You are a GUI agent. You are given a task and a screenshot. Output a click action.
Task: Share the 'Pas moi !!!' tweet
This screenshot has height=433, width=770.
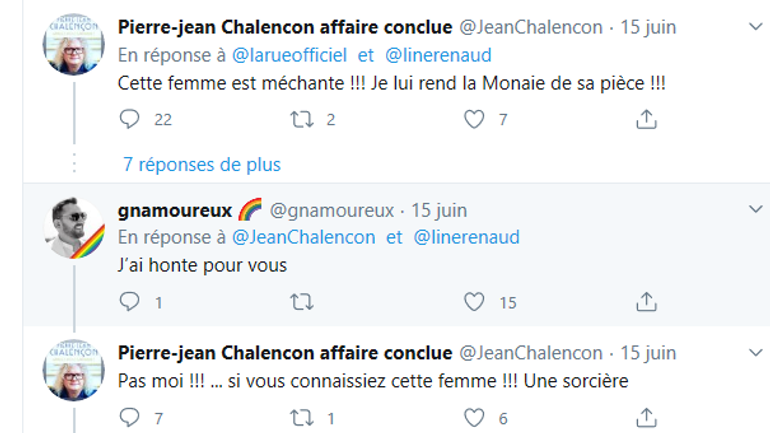click(646, 417)
